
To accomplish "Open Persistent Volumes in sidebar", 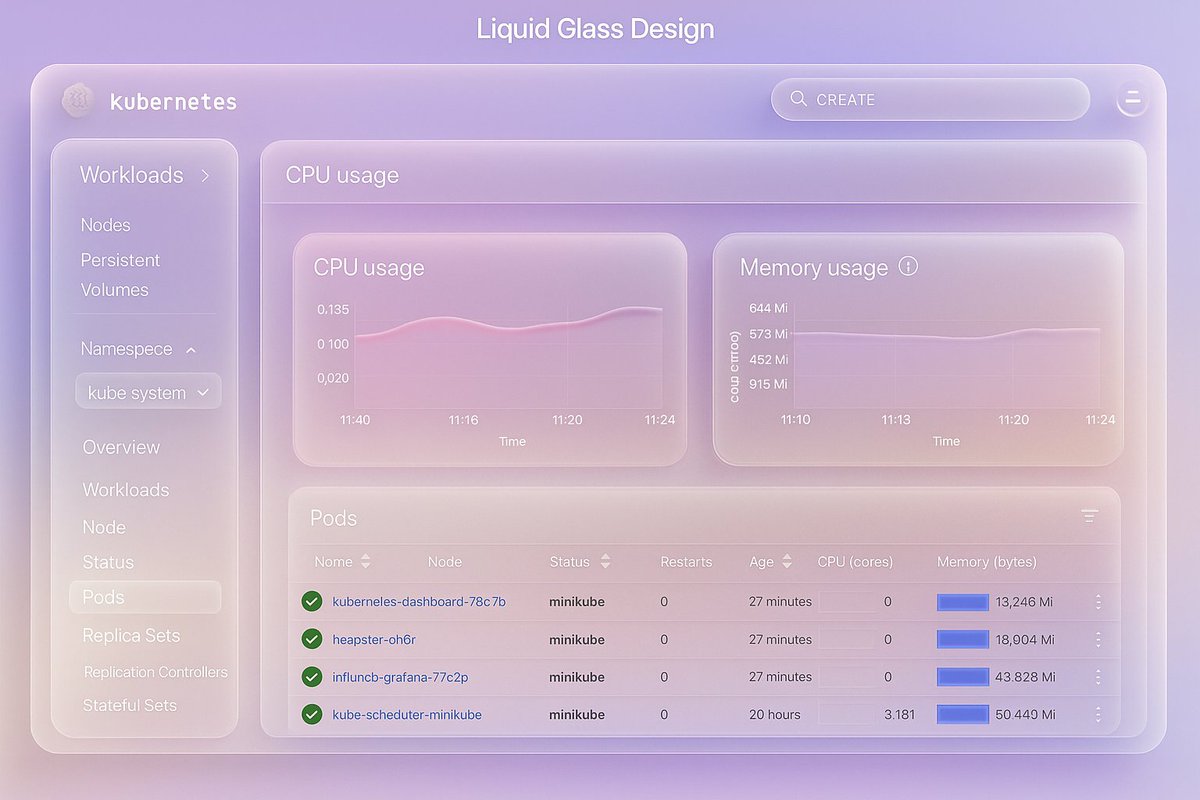I will (x=120, y=275).
